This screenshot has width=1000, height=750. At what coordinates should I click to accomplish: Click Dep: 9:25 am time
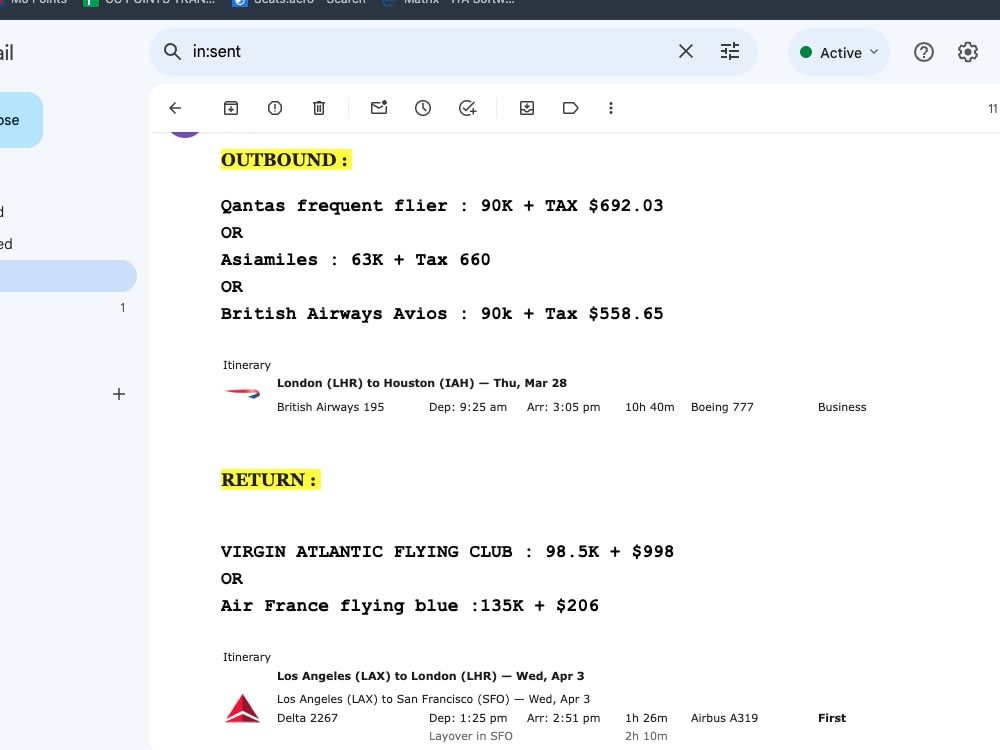468,407
